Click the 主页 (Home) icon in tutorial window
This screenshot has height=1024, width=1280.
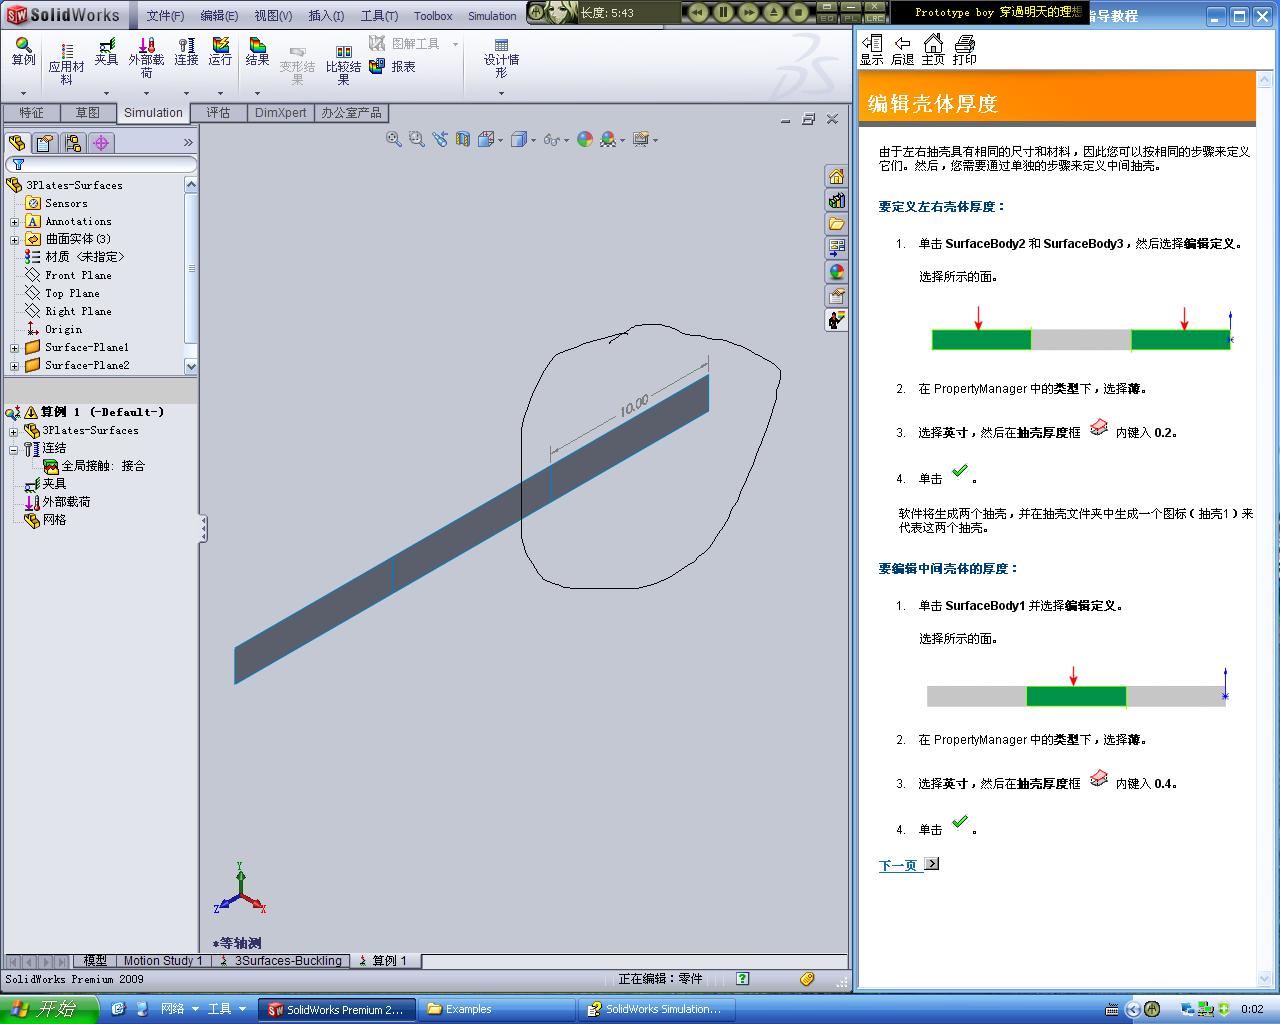[933, 50]
